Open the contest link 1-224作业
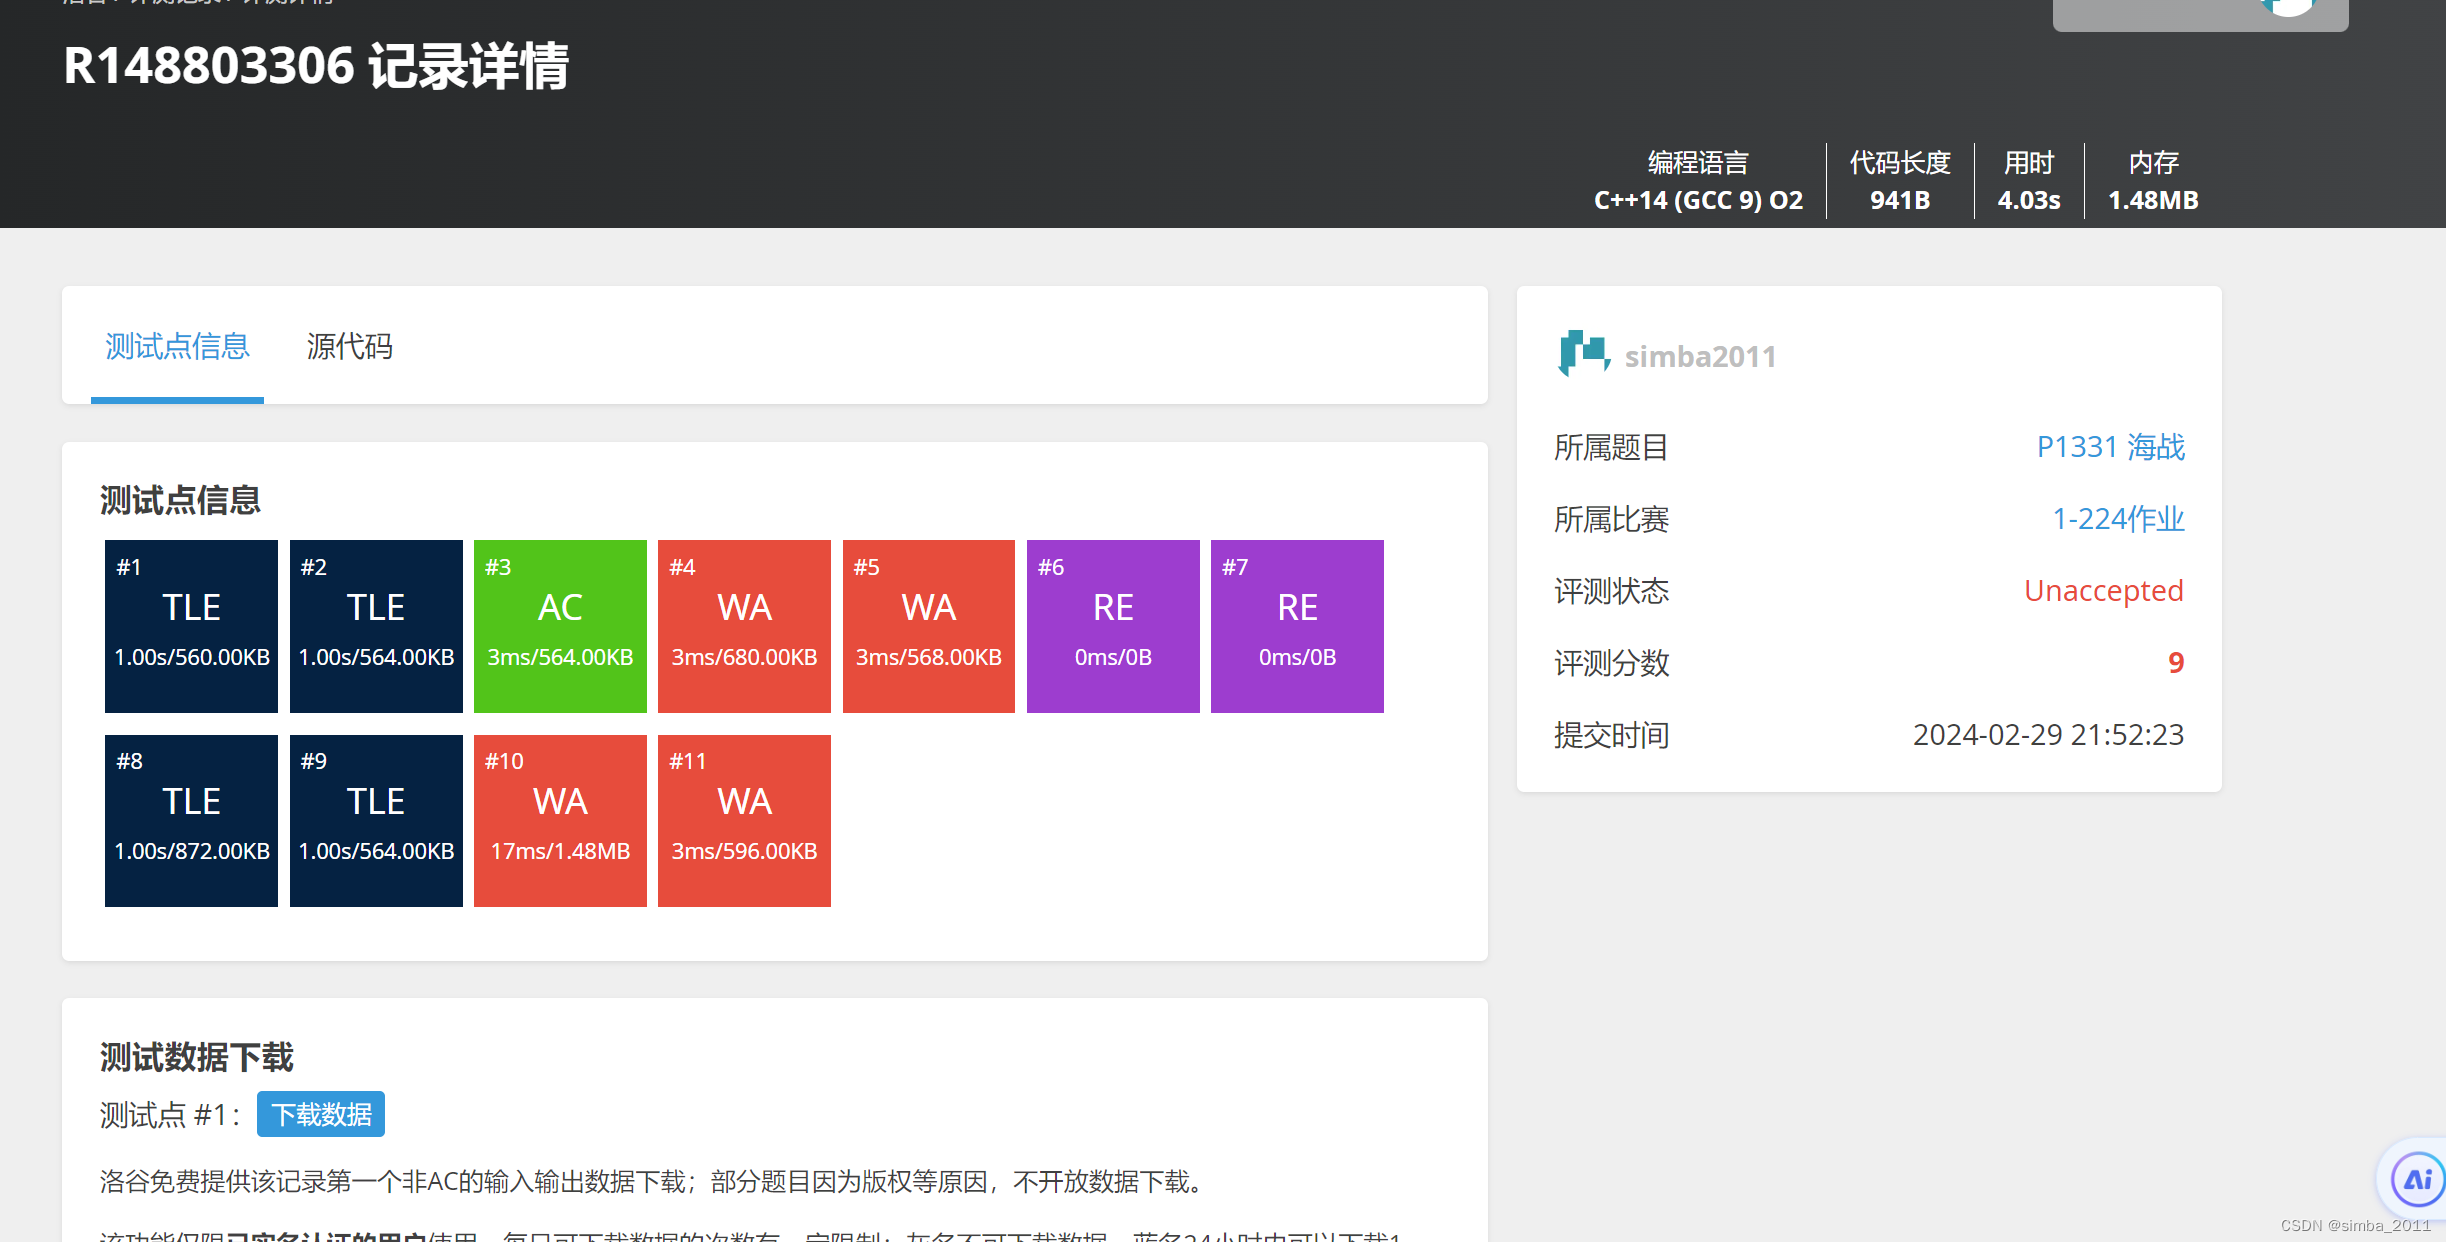Image resolution: width=2446 pixels, height=1242 pixels. [2117, 518]
